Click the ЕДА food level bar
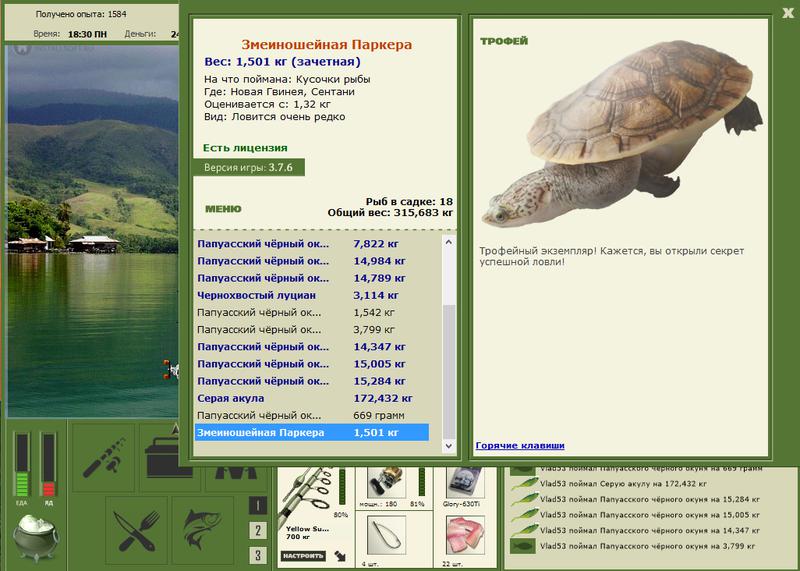The width and height of the screenshot is (800, 571). coord(21,464)
